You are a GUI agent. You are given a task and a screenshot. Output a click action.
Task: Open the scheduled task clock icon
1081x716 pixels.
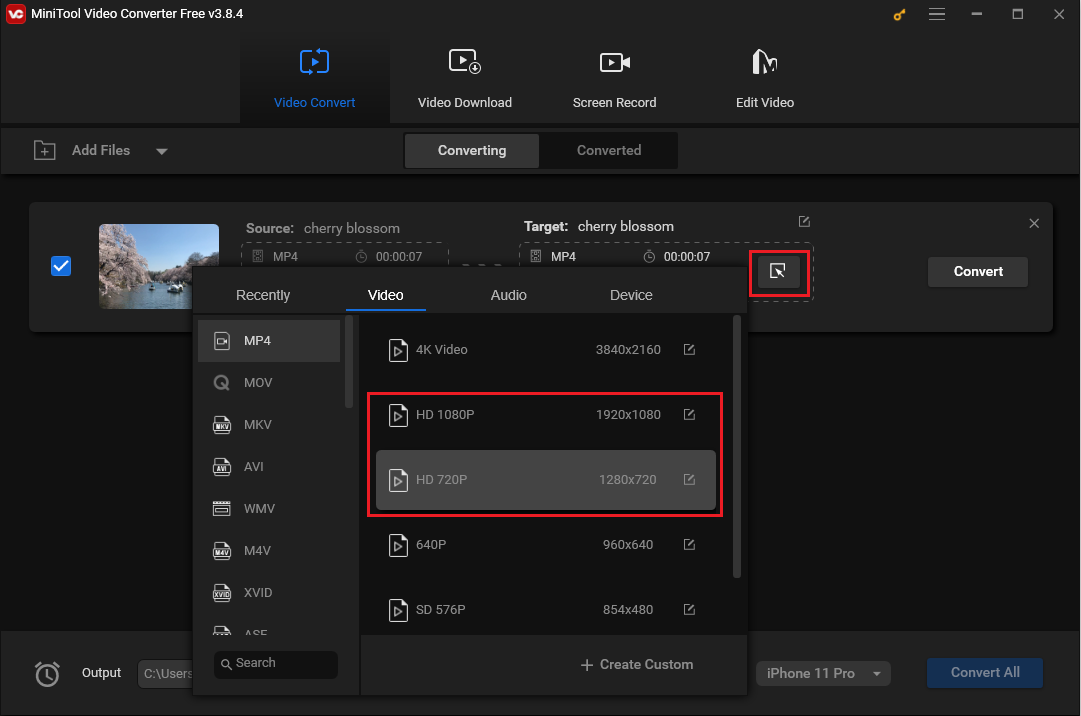tap(47, 673)
